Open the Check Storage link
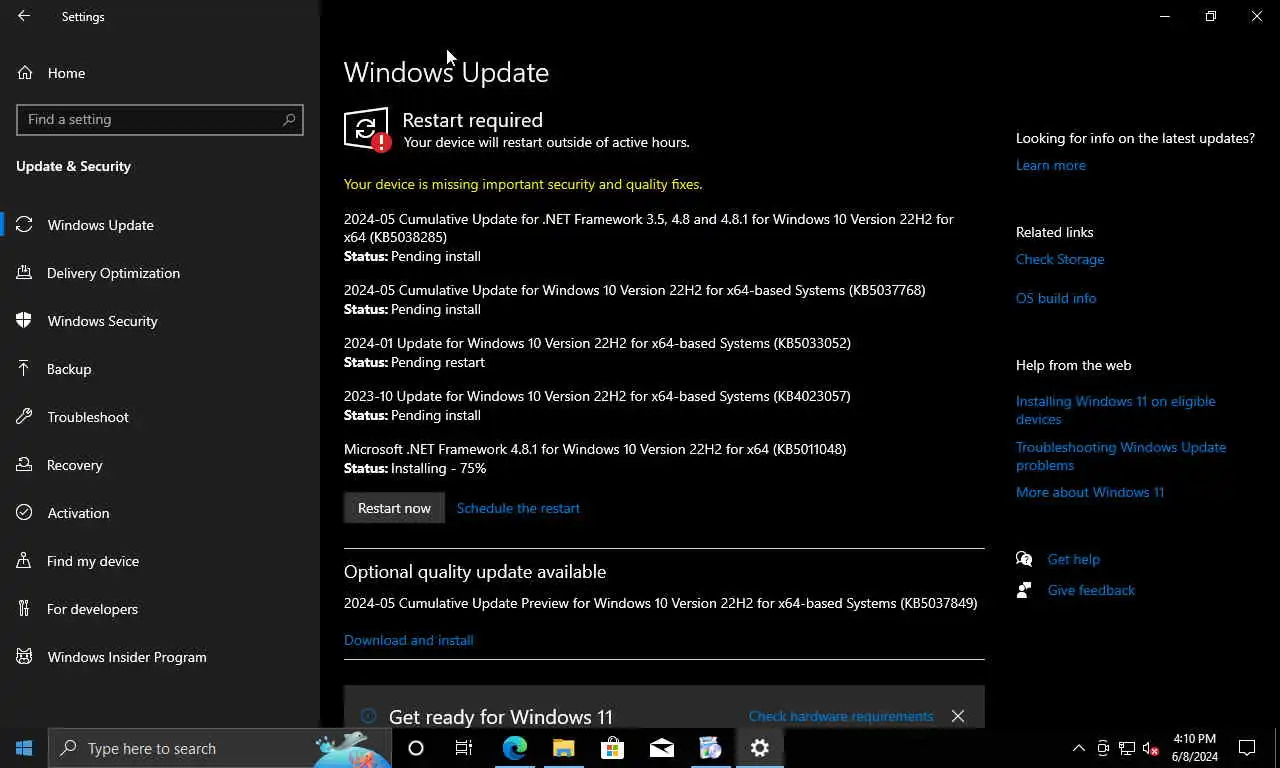Image resolution: width=1280 pixels, height=768 pixels. [x=1060, y=259]
